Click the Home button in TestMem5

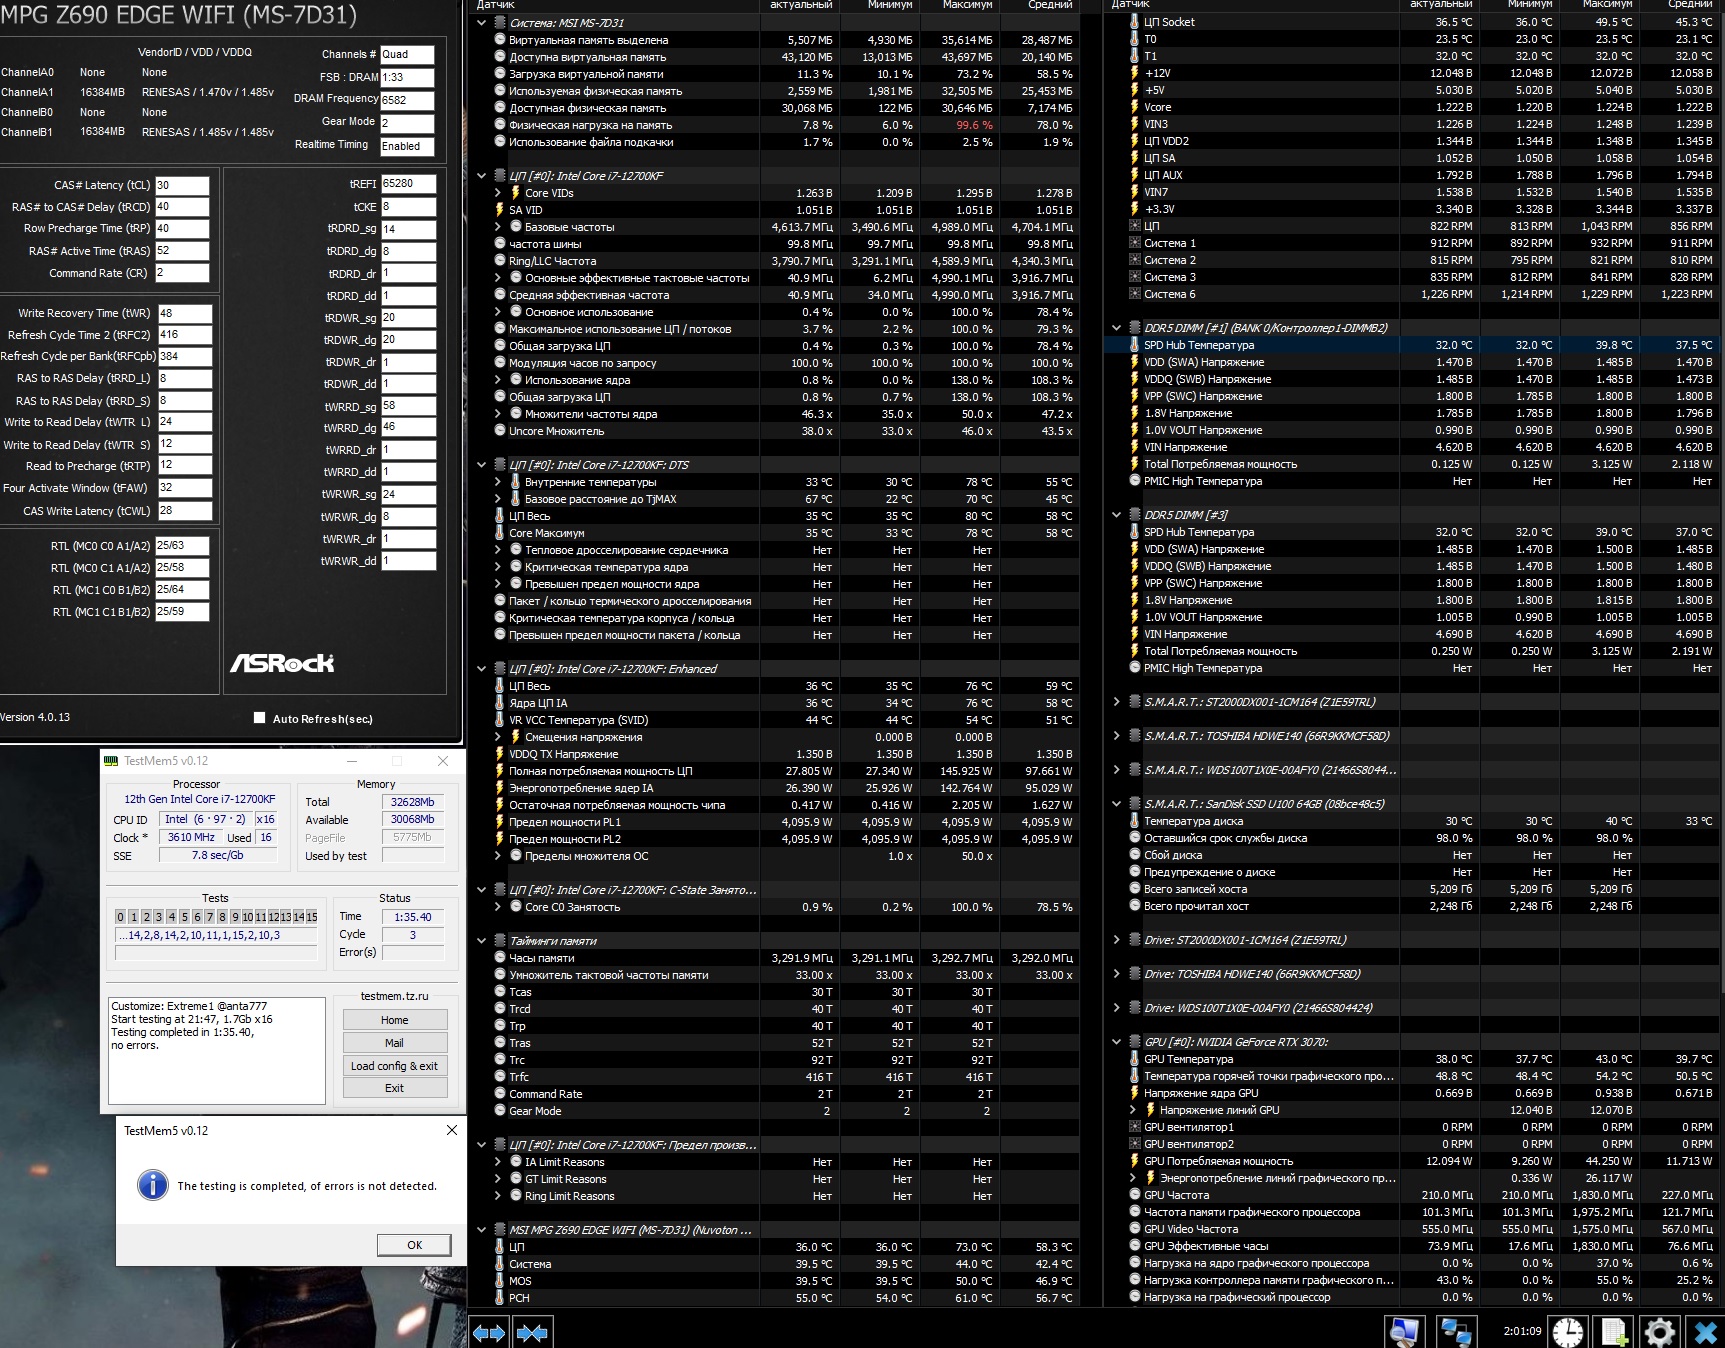pyautogui.click(x=394, y=1020)
